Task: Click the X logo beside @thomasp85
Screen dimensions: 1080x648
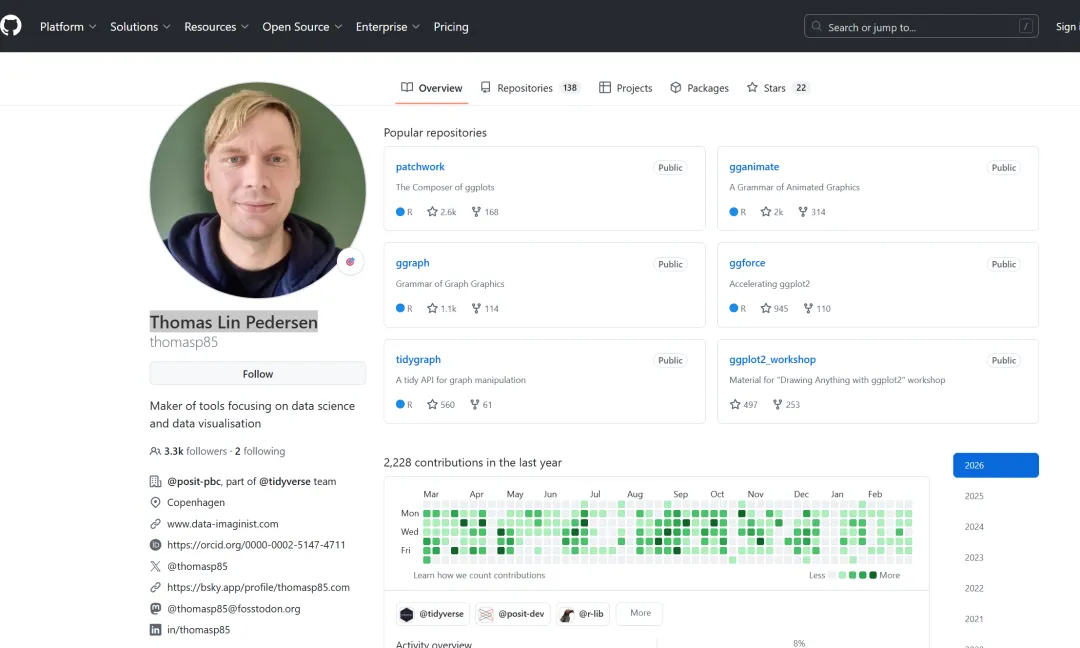Action: point(156,566)
